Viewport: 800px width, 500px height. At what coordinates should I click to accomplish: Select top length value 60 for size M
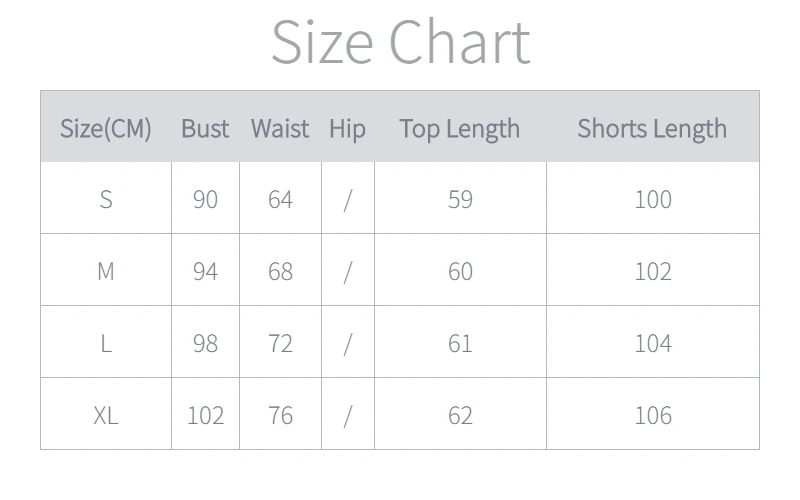[x=460, y=271]
